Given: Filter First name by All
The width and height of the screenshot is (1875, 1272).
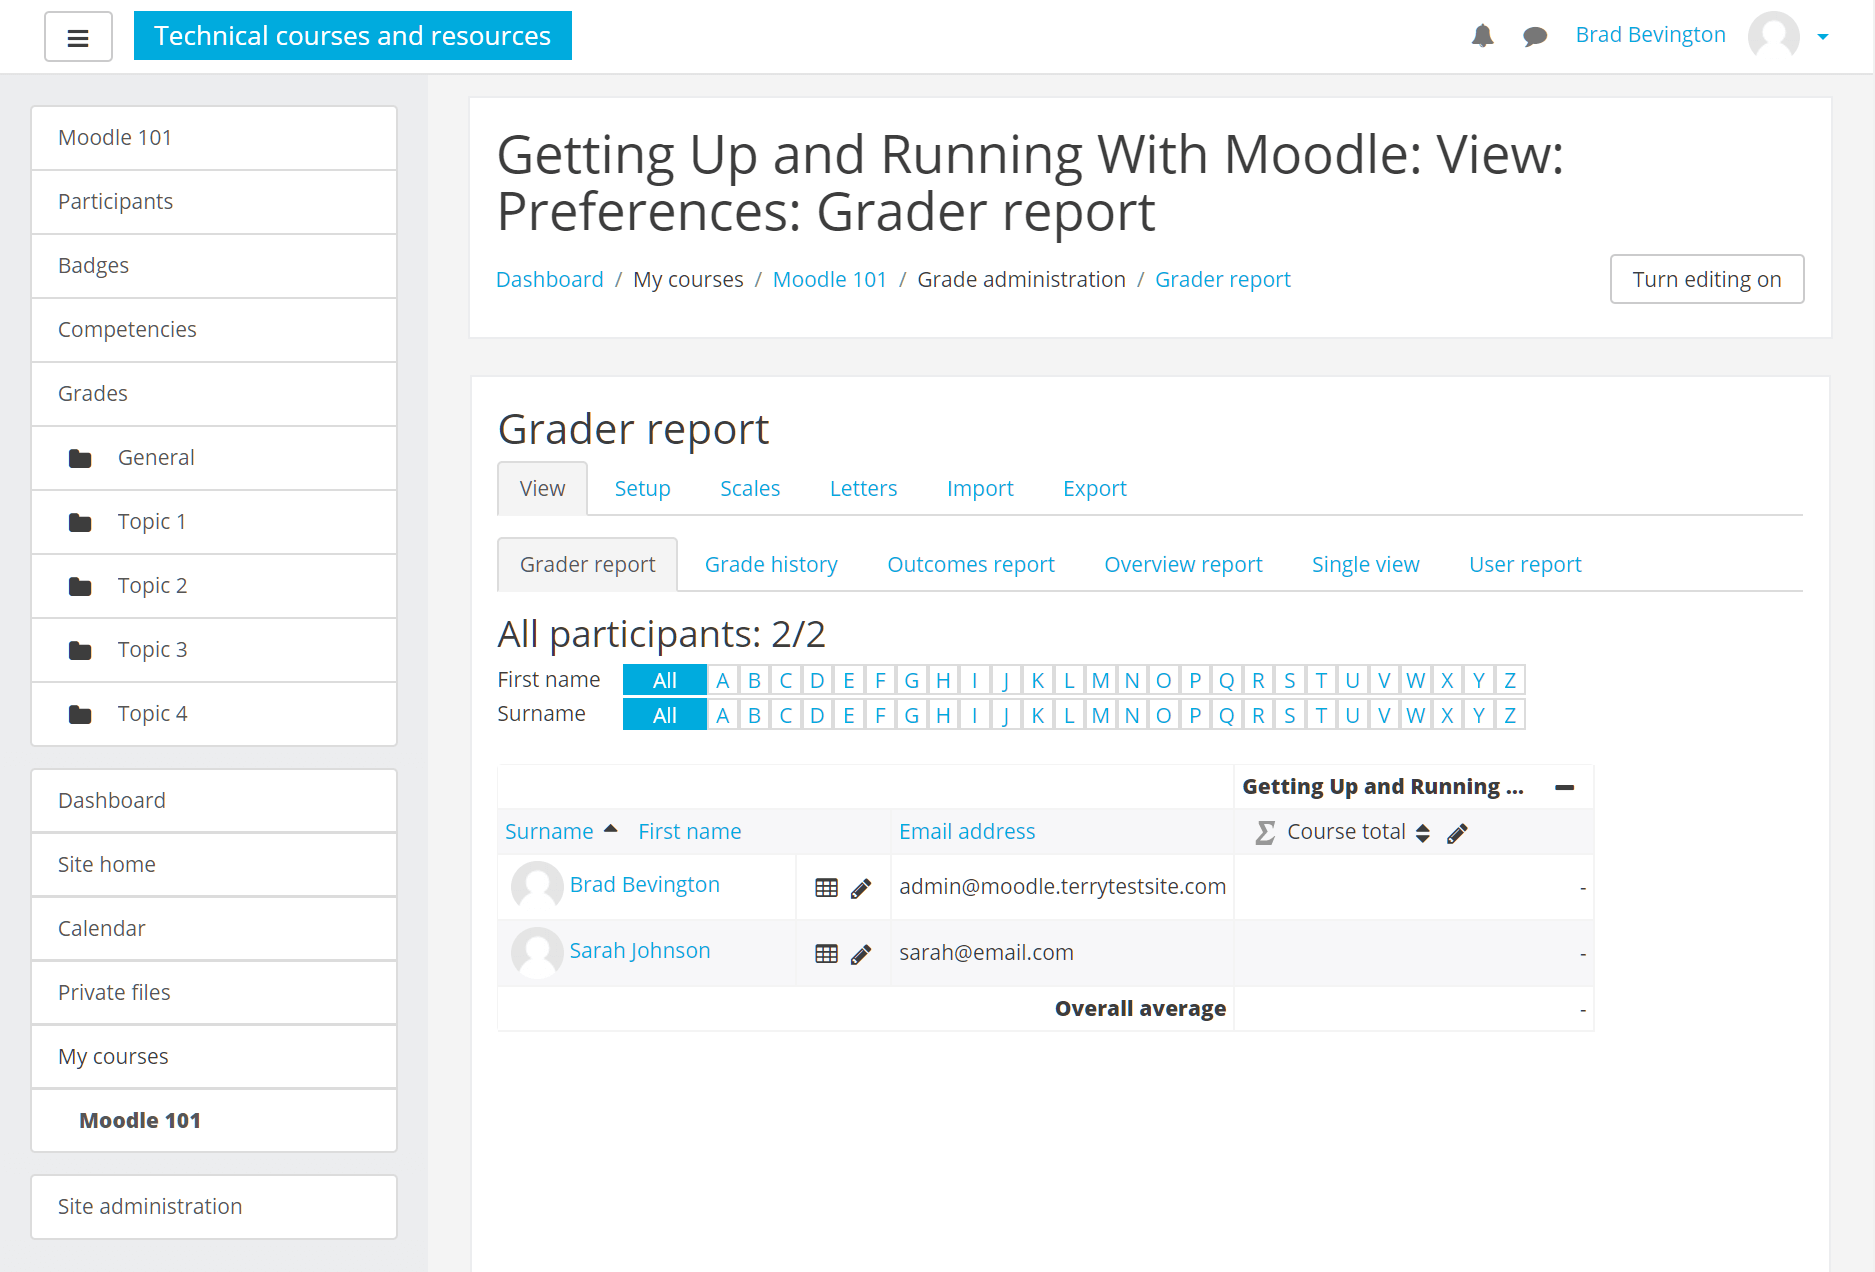Looking at the screenshot, I should 665,680.
